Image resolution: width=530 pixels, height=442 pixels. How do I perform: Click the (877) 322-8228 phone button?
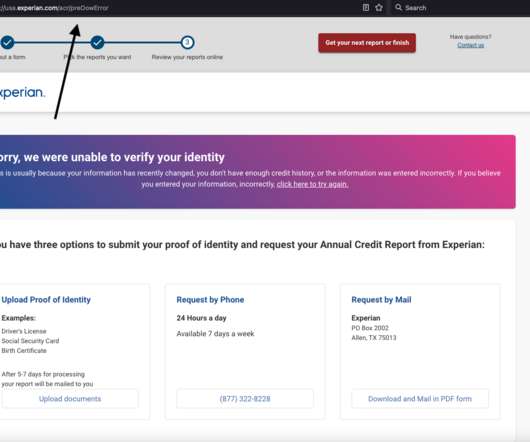coord(245,399)
